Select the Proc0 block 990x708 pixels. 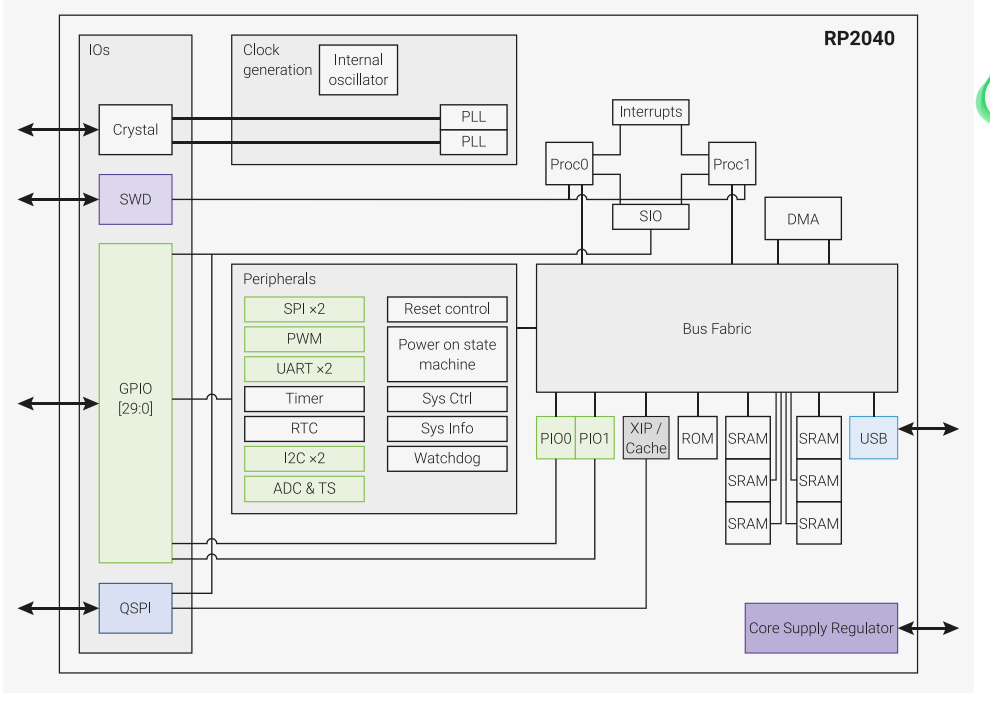pyautogui.click(x=569, y=164)
